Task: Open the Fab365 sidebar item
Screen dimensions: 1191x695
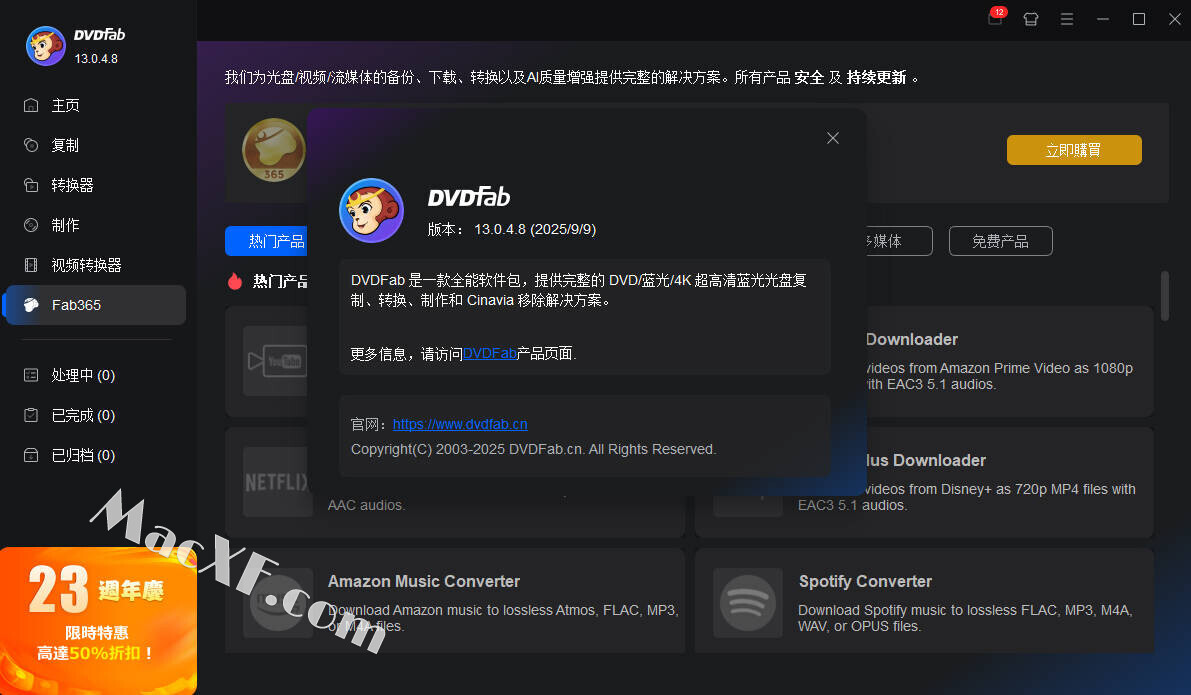Action: pos(76,305)
